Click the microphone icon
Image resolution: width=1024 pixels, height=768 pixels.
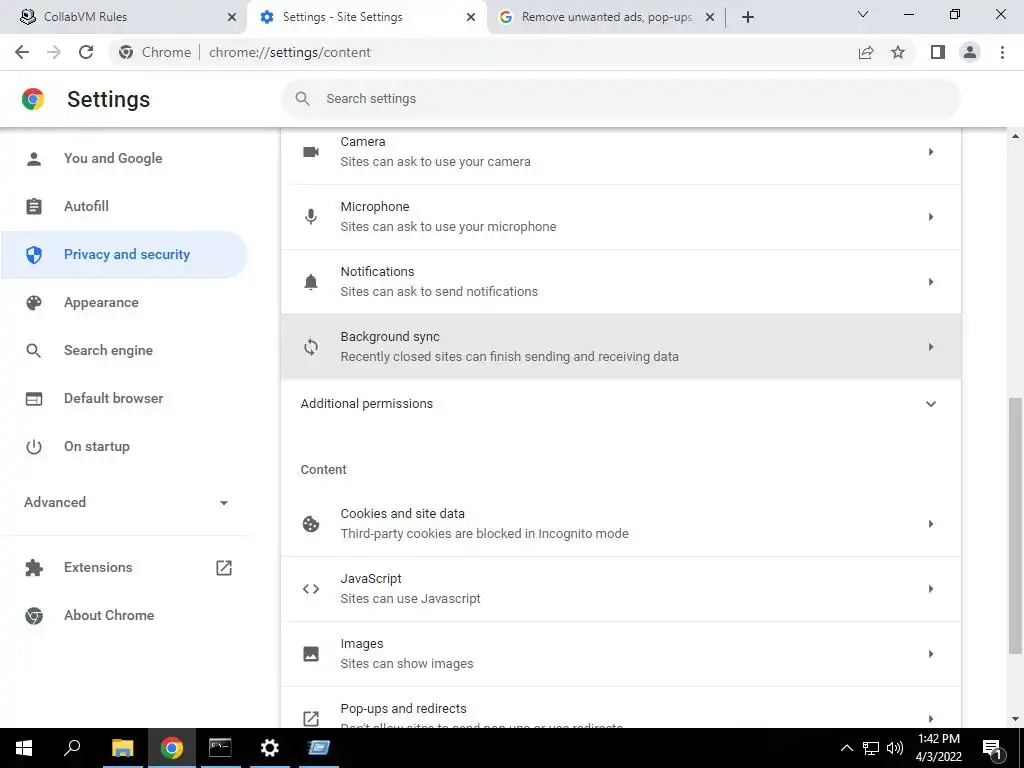[311, 217]
